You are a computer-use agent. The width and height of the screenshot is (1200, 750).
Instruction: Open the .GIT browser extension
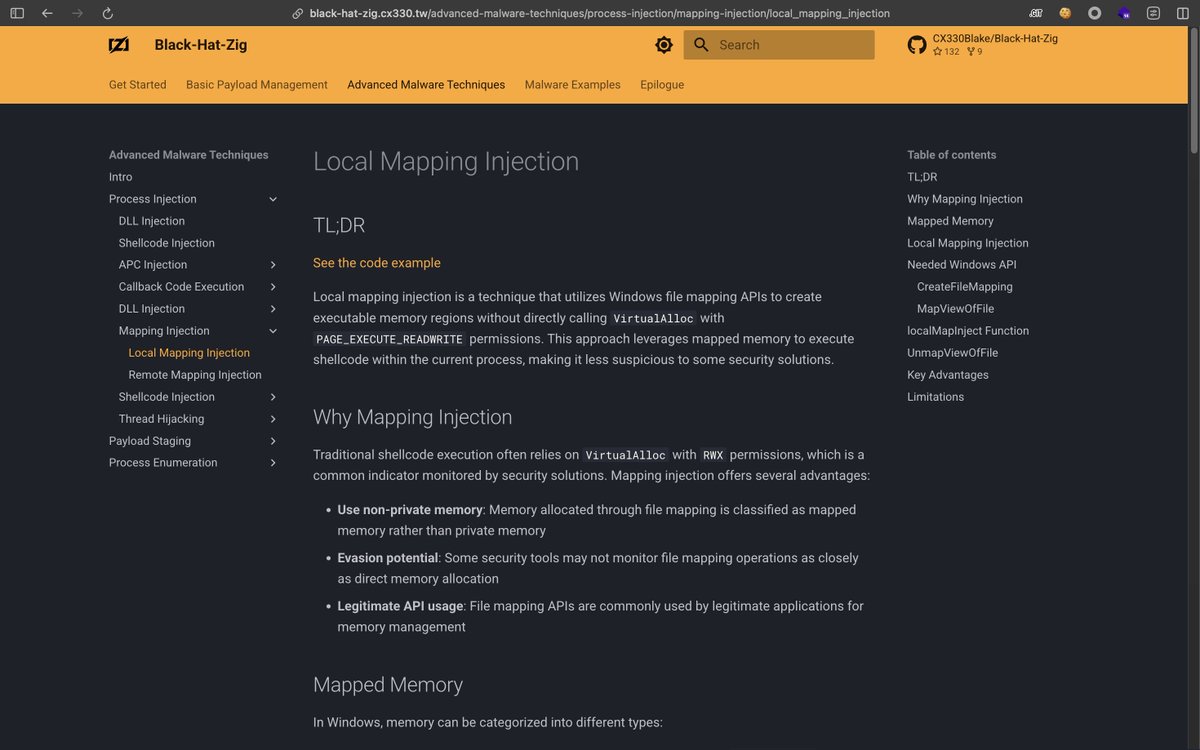1036,13
